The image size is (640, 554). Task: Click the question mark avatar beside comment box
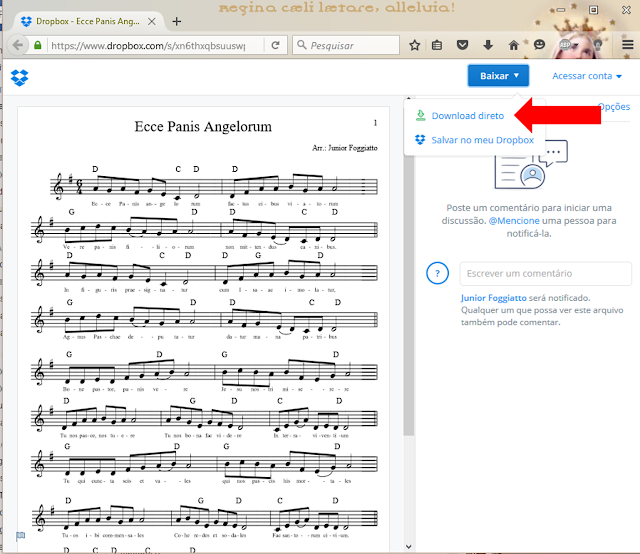[x=438, y=273]
